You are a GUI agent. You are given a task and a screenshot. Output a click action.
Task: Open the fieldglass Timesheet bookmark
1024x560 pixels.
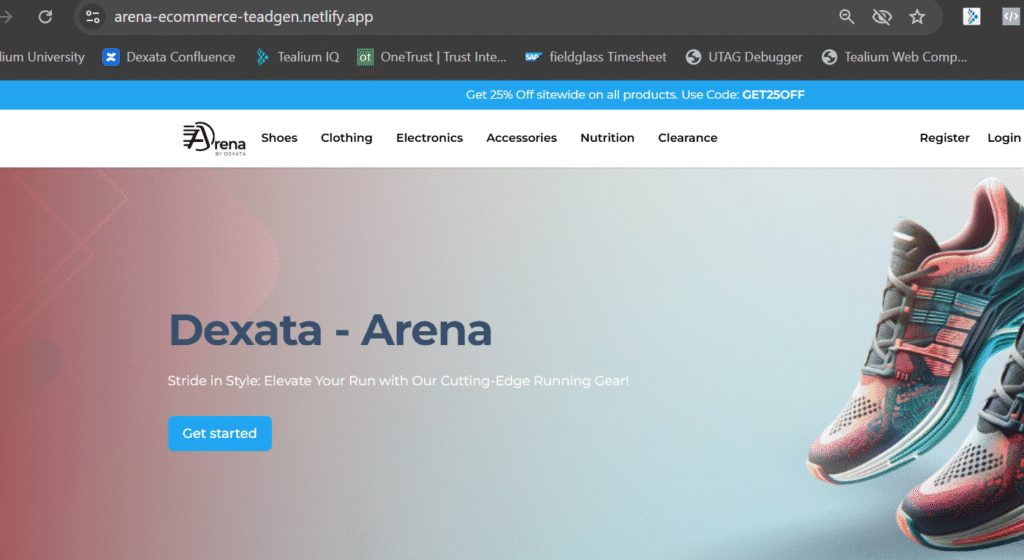click(x=595, y=57)
